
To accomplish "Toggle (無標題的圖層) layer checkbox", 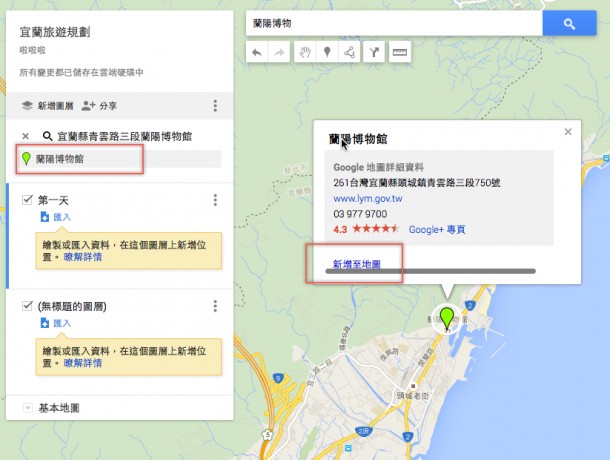I will pyautogui.click(x=27, y=305).
